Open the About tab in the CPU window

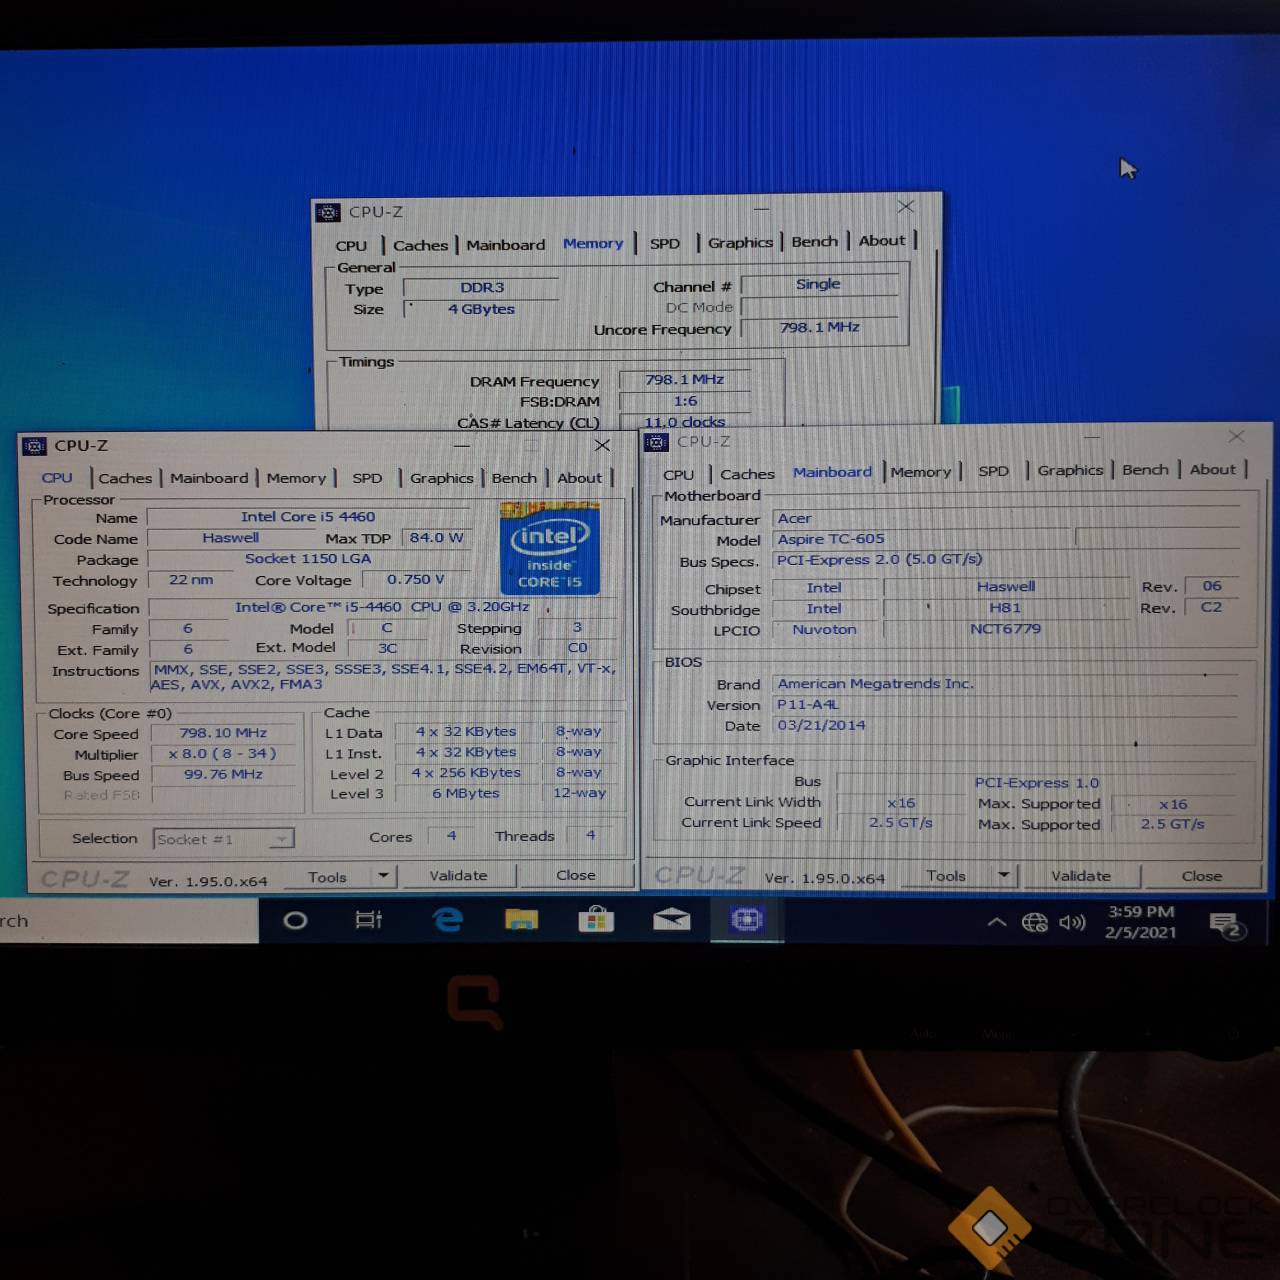(x=580, y=478)
